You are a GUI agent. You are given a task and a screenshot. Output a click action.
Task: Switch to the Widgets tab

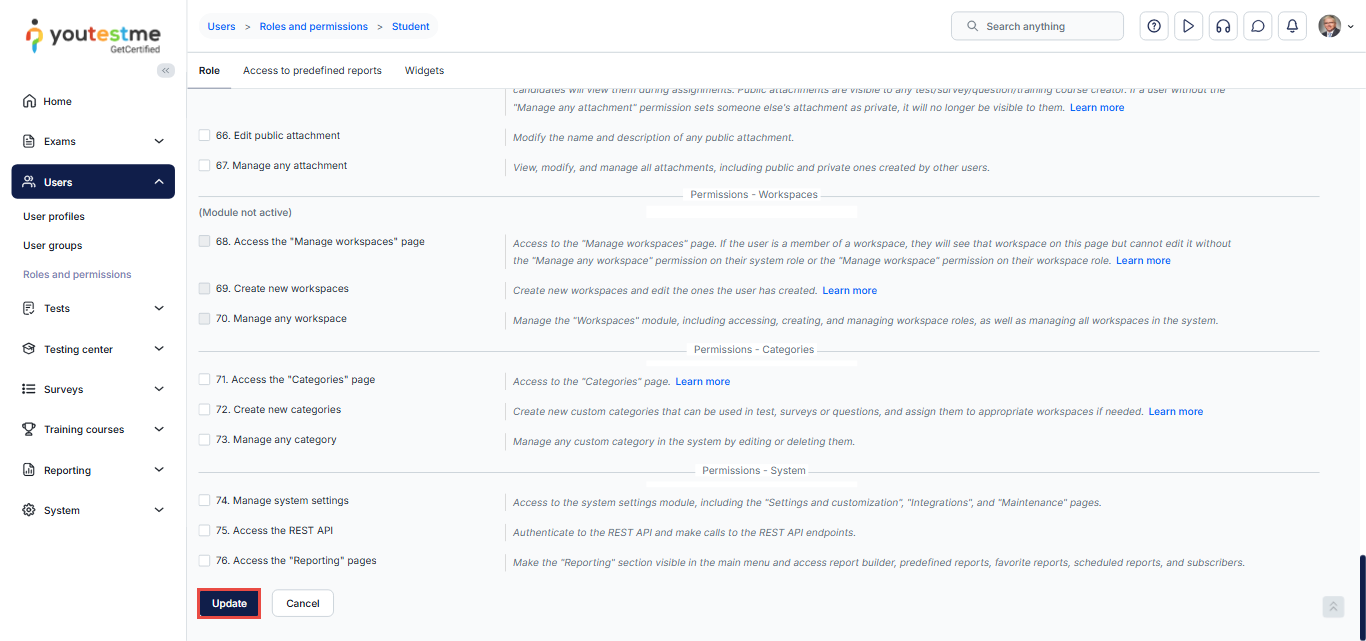pos(424,71)
